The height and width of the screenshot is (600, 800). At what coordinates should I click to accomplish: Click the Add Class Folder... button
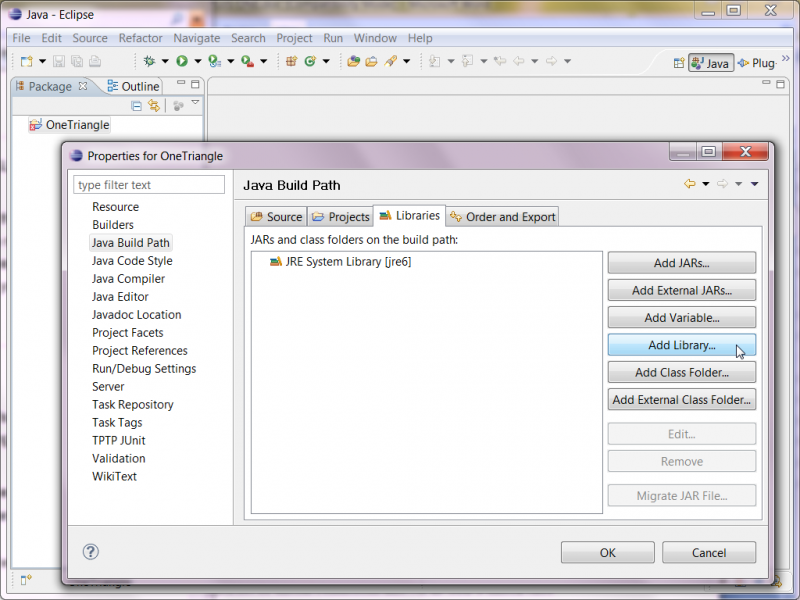click(682, 372)
